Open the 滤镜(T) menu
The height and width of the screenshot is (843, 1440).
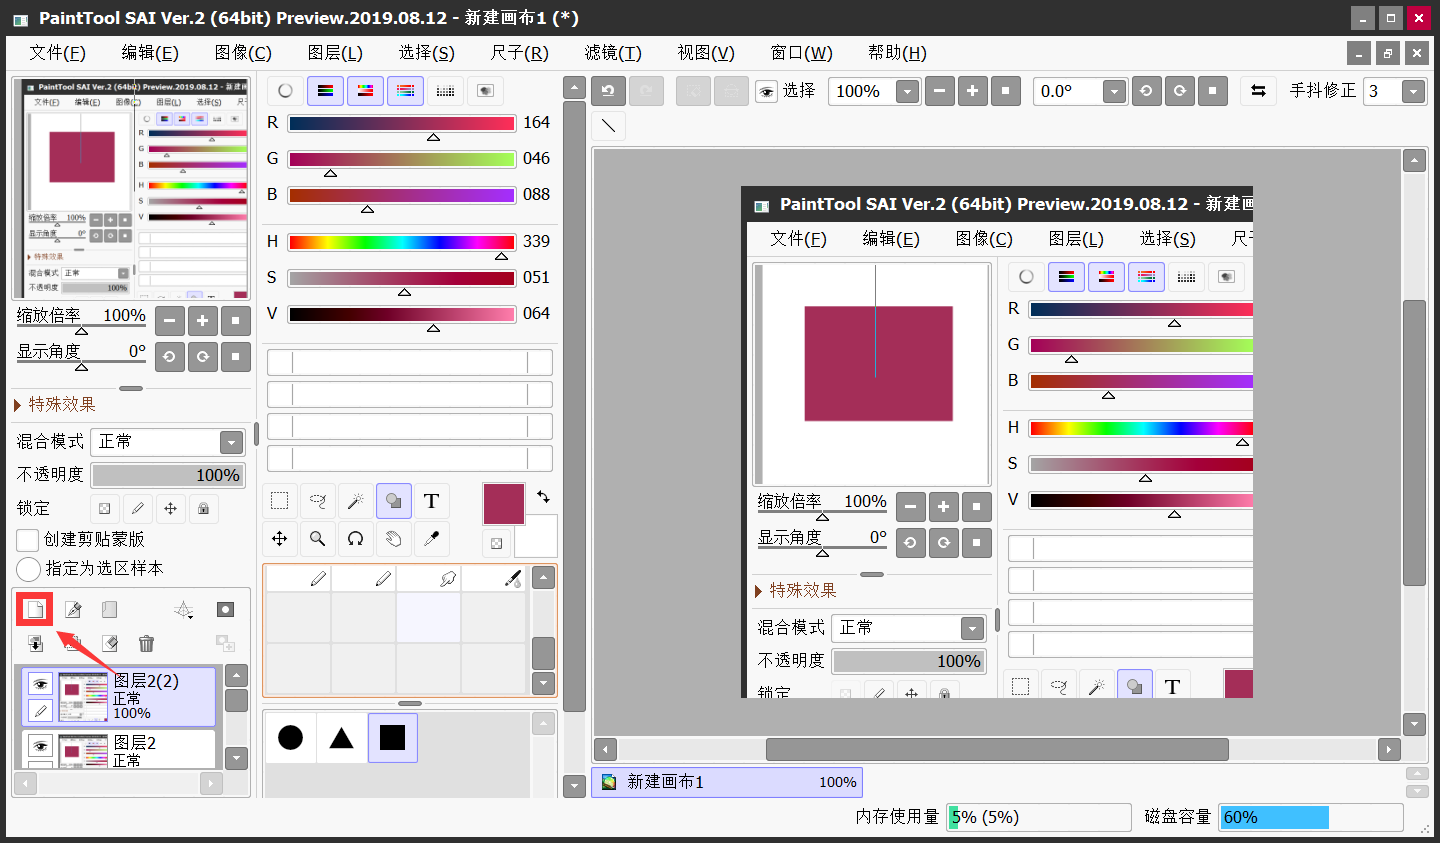[x=613, y=53]
